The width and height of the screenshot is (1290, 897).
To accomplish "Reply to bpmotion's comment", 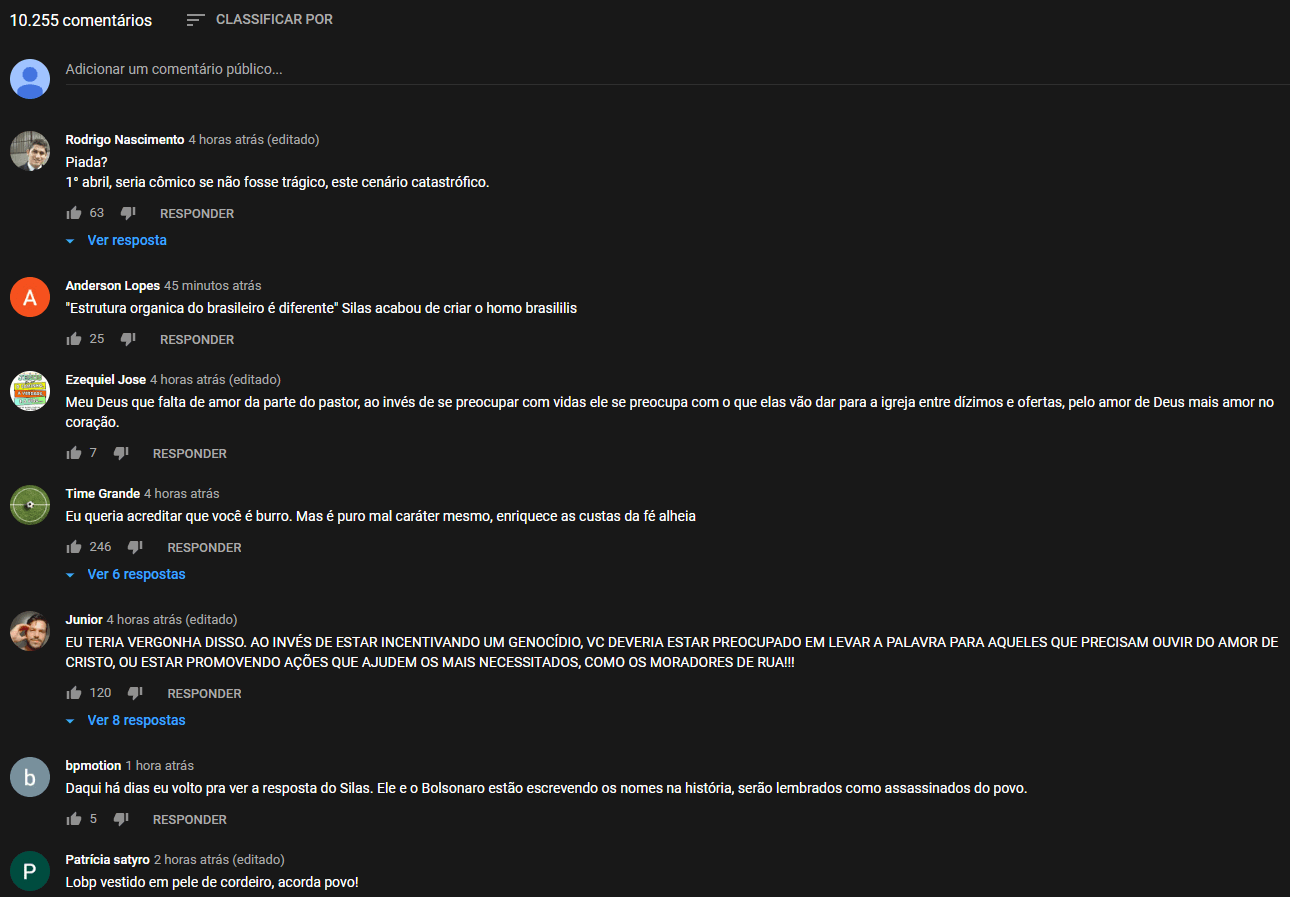I will 190,819.
